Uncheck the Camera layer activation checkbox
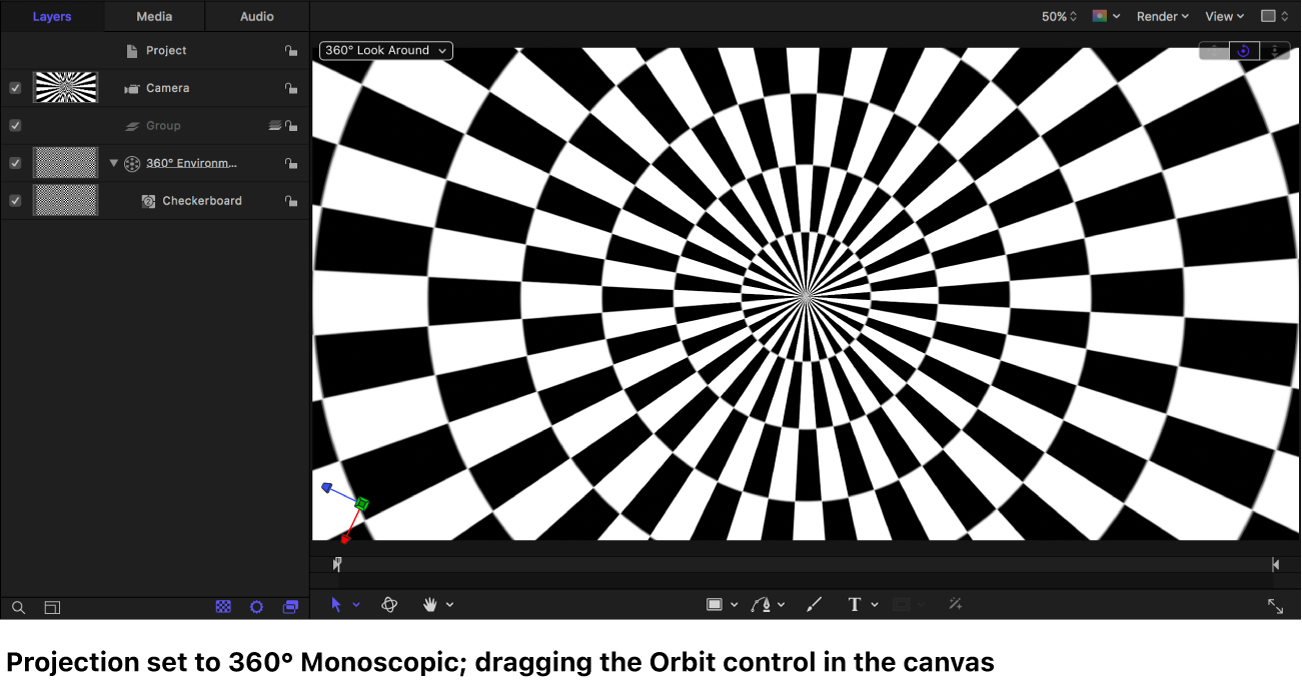1302x682 pixels. tap(14, 87)
